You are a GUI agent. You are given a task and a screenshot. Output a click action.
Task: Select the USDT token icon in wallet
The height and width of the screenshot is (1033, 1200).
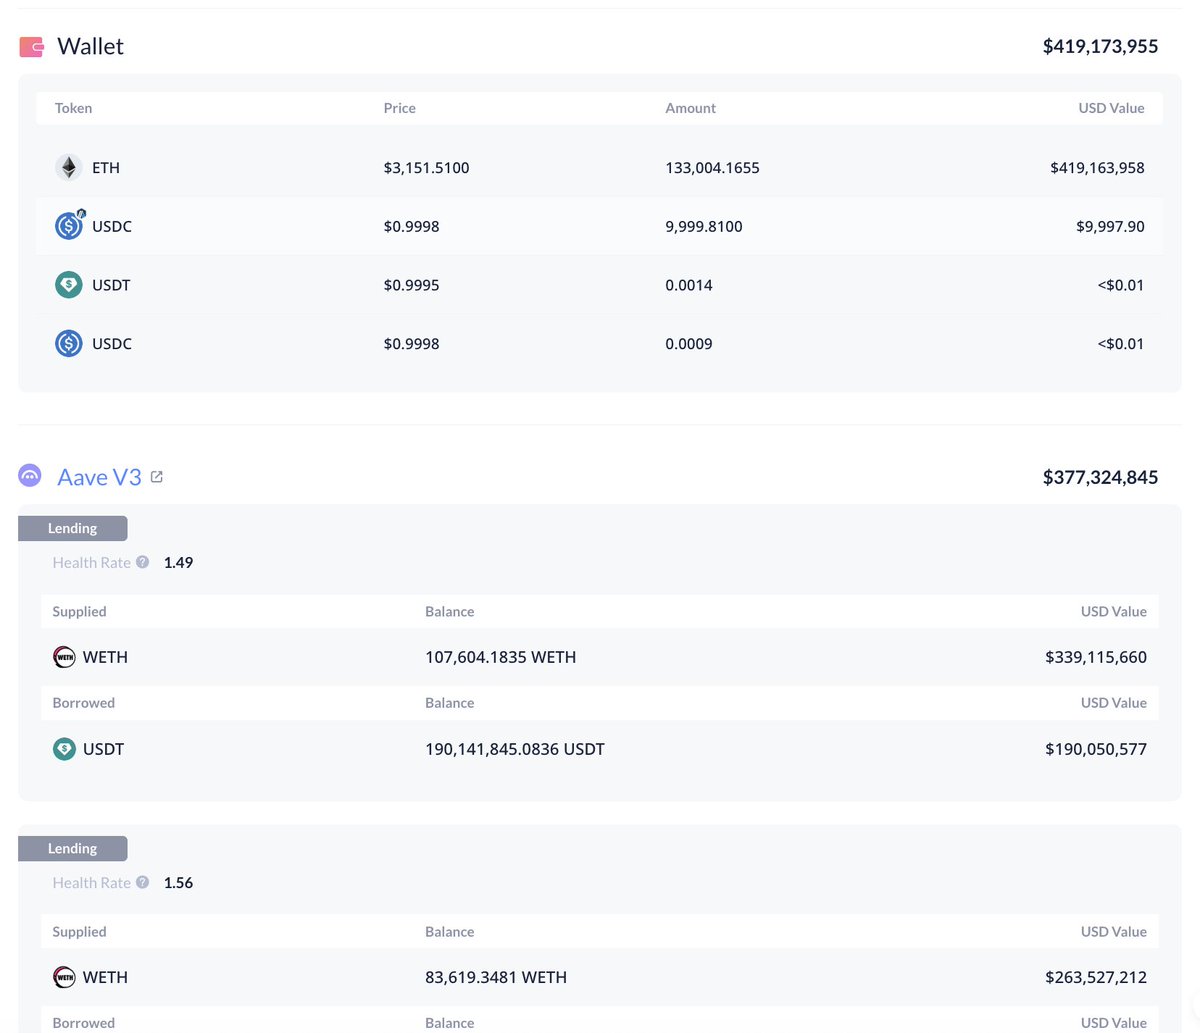click(68, 284)
